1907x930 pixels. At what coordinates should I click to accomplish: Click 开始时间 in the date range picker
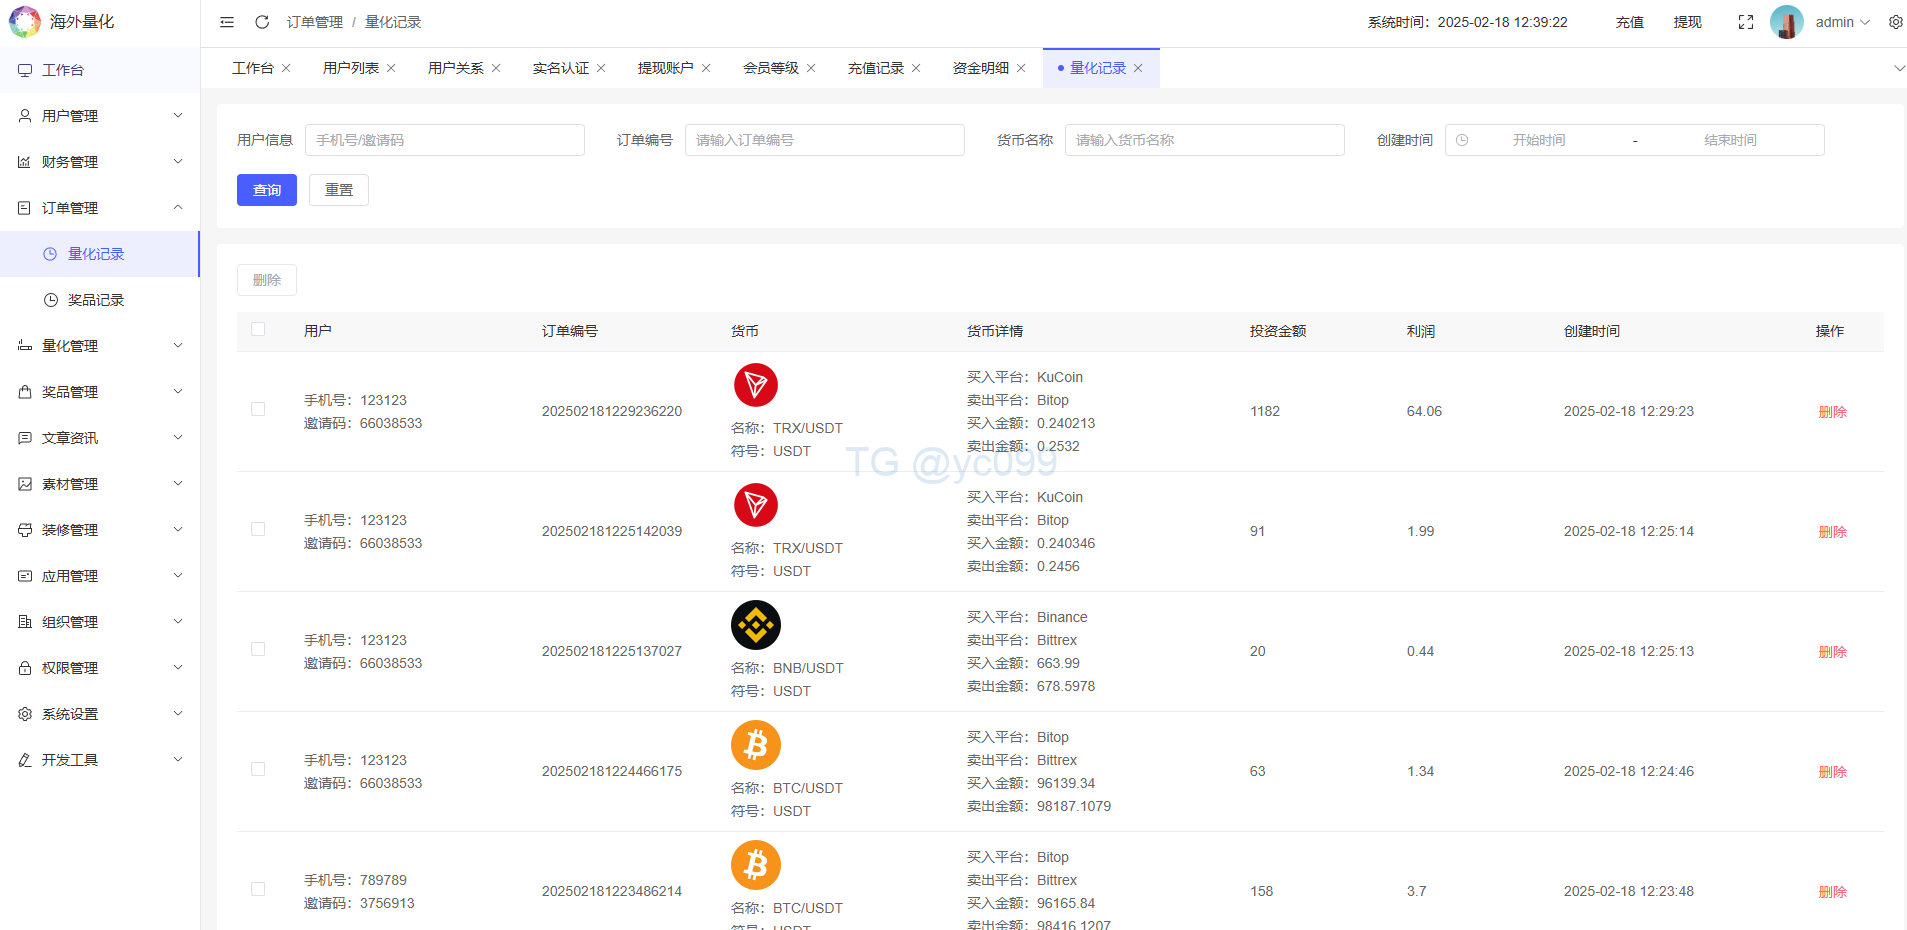(x=1538, y=140)
